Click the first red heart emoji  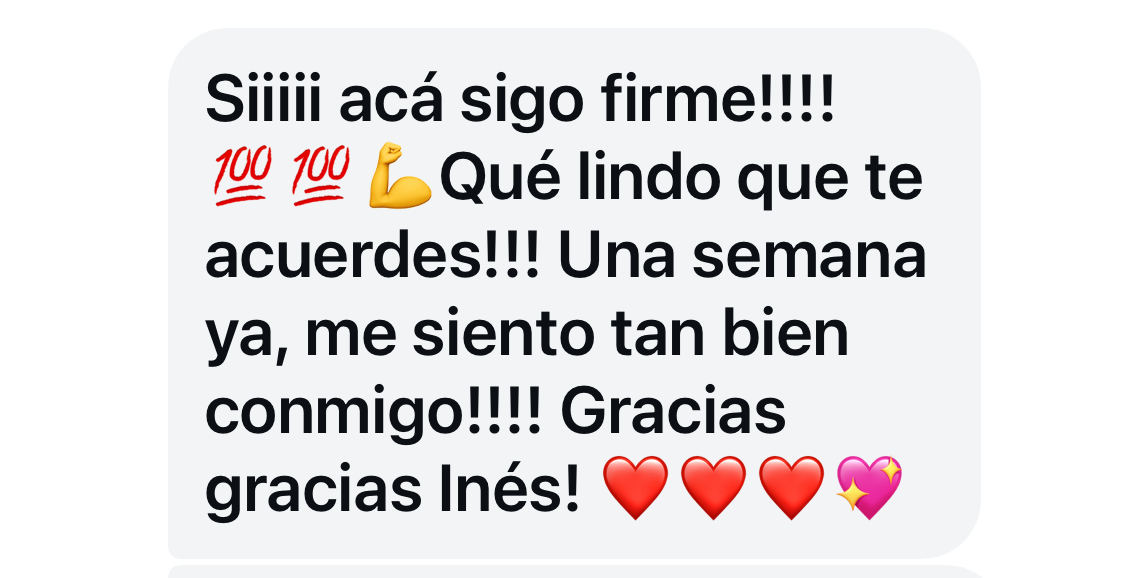click(x=635, y=487)
